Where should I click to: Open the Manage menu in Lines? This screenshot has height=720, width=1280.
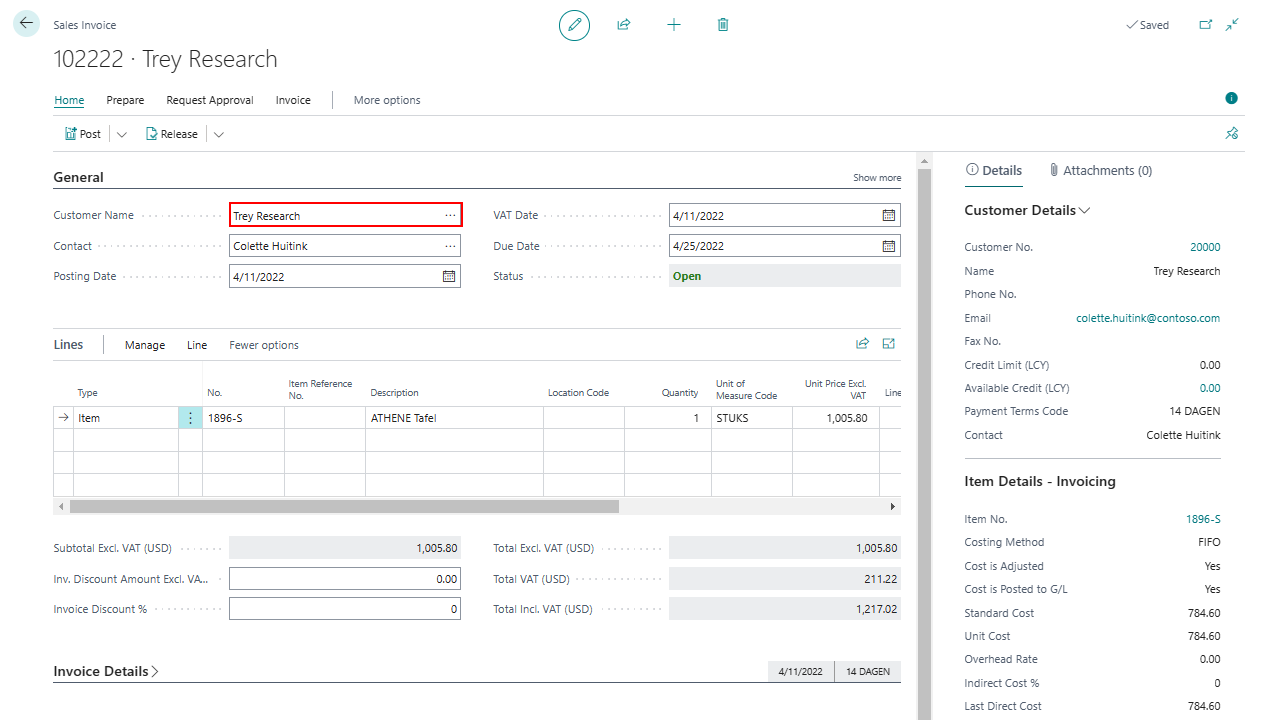145,345
